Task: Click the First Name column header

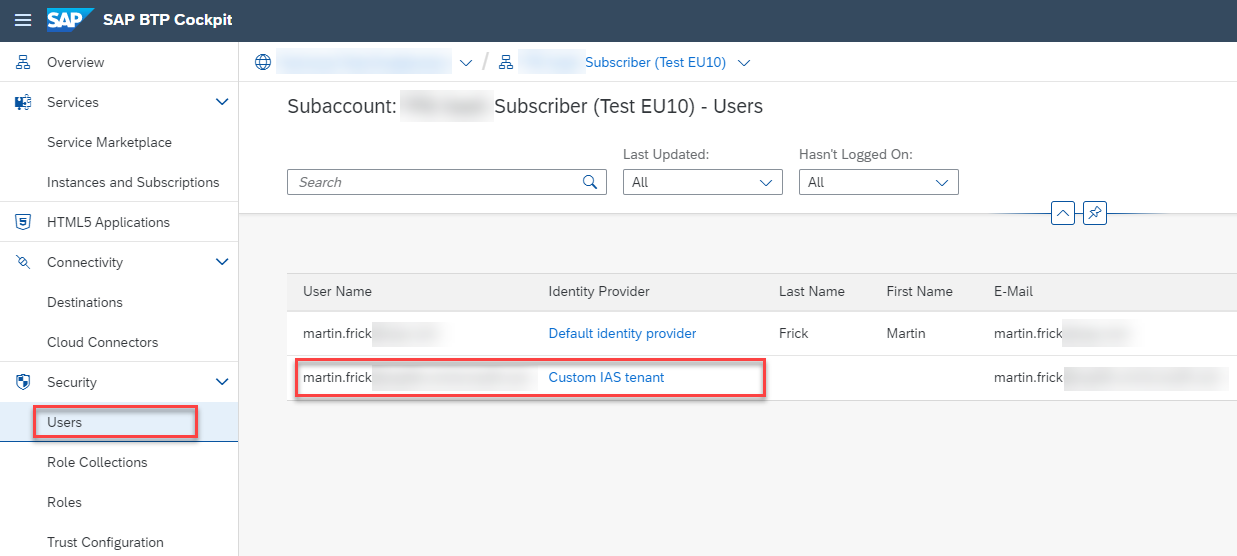Action: [919, 291]
